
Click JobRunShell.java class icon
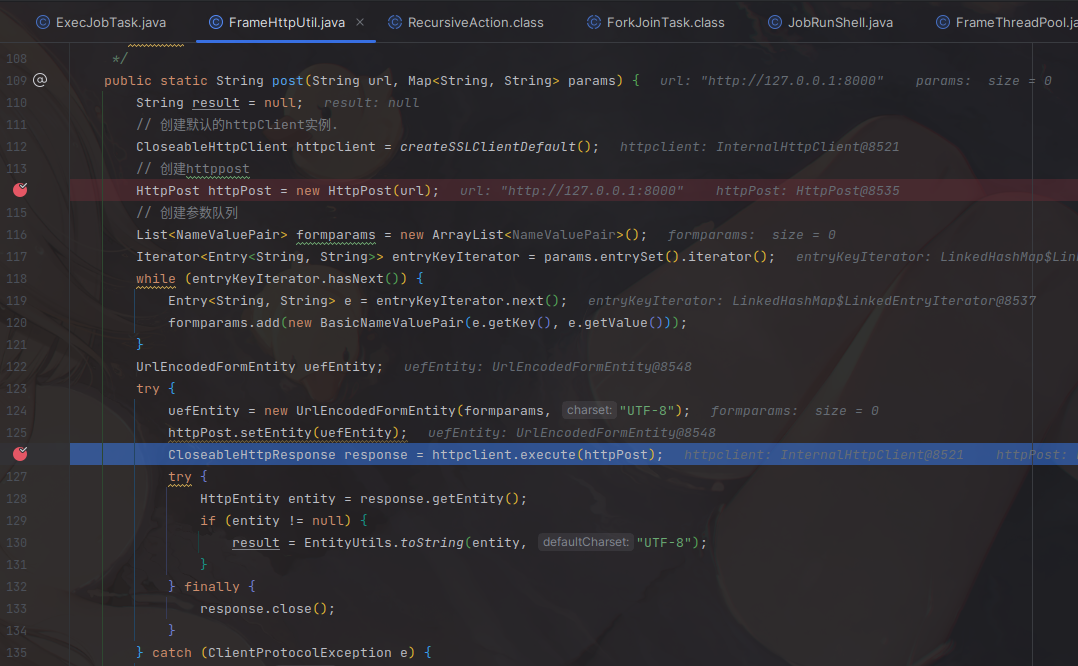coord(775,23)
